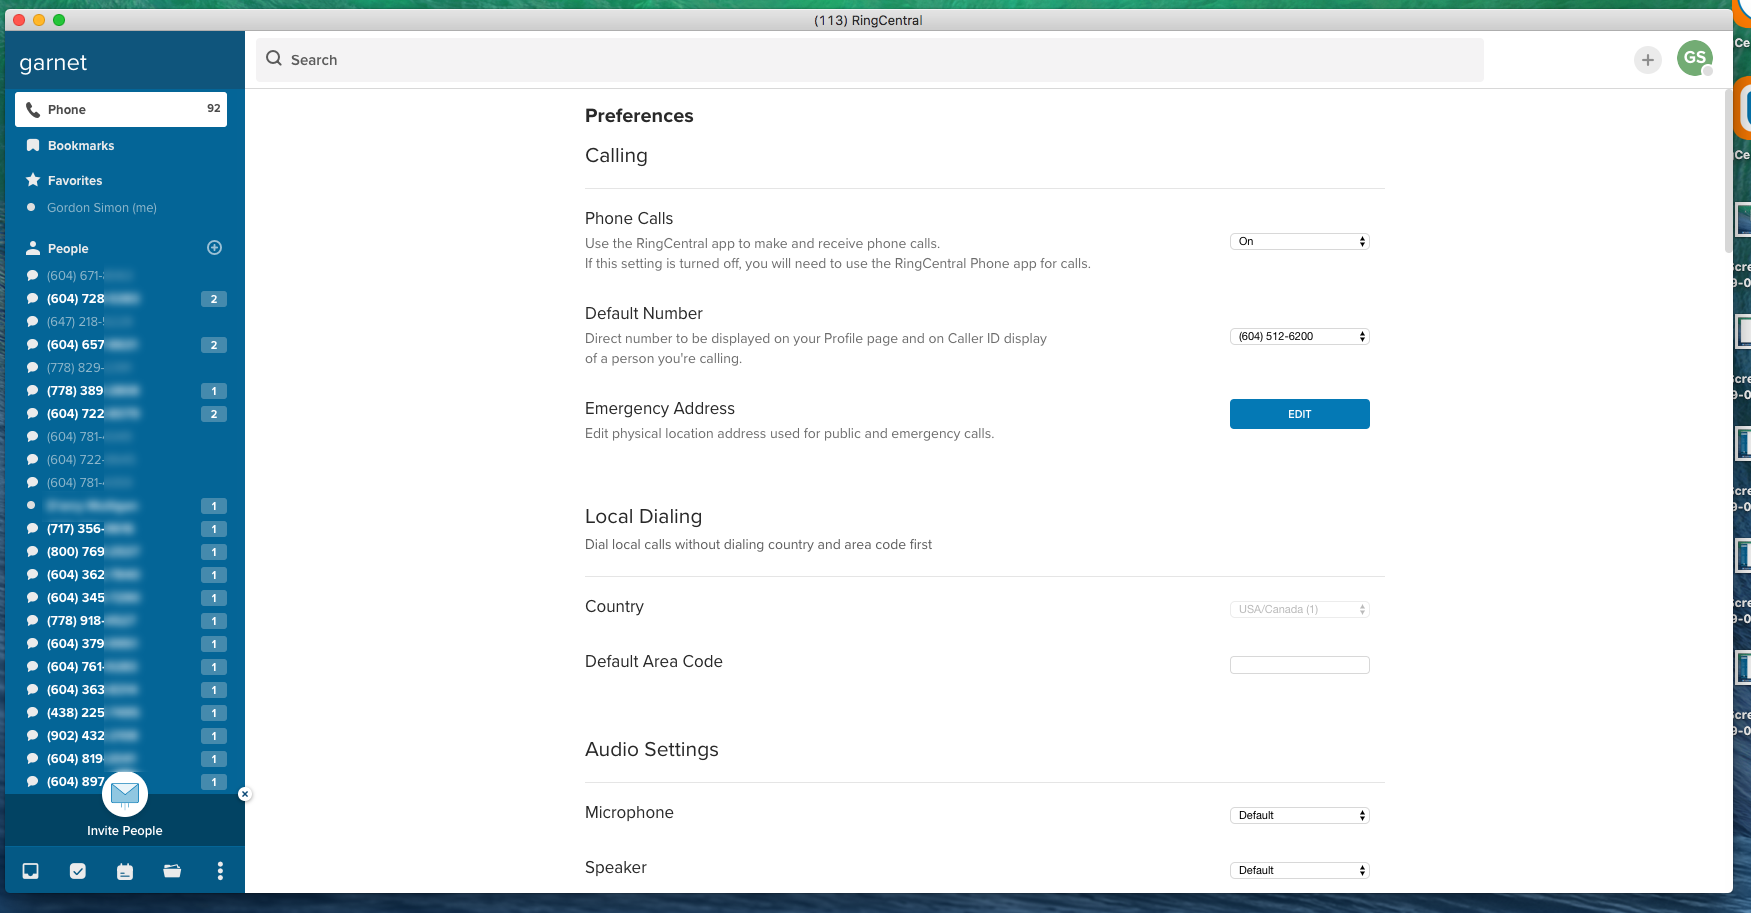This screenshot has height=913, width=1751.
Task: Open Bookmarks in the sidebar
Action: tap(81, 146)
